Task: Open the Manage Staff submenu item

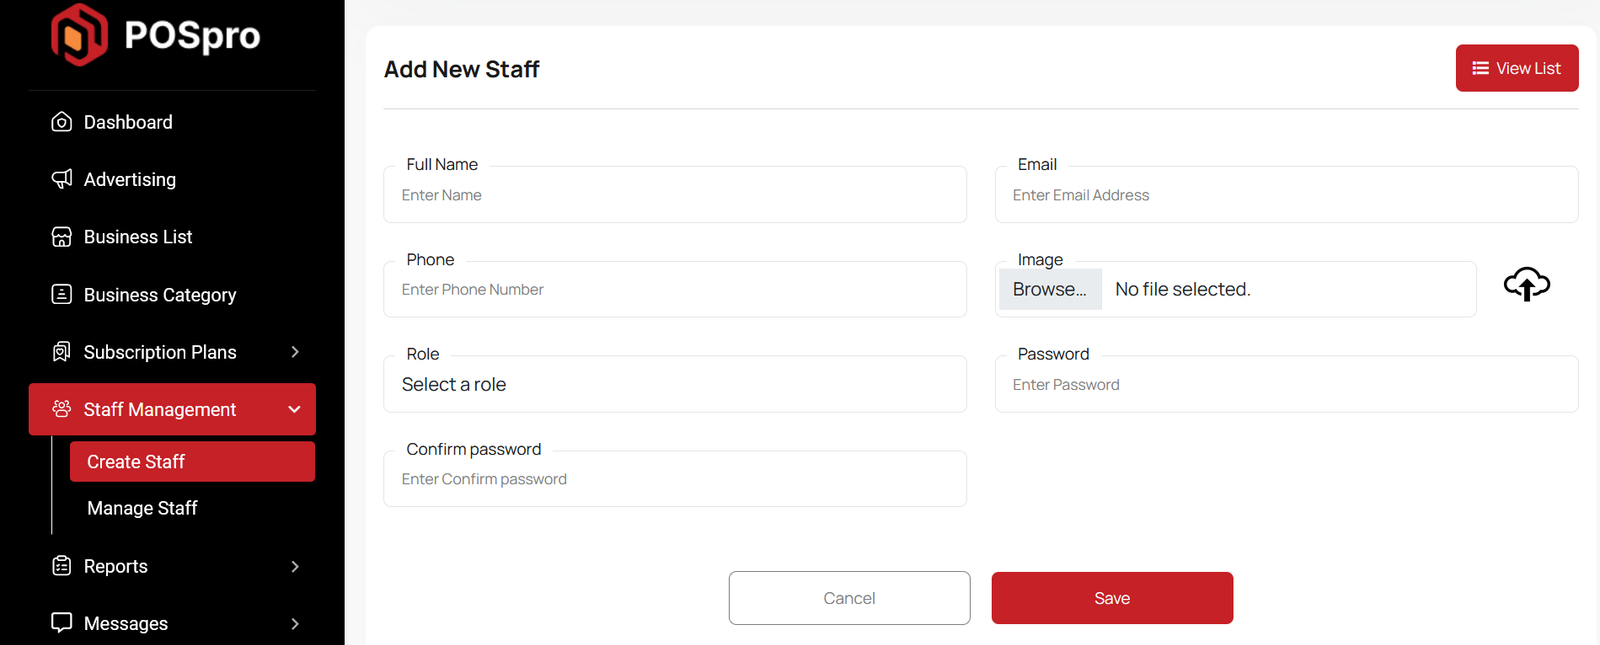Action: (x=142, y=508)
